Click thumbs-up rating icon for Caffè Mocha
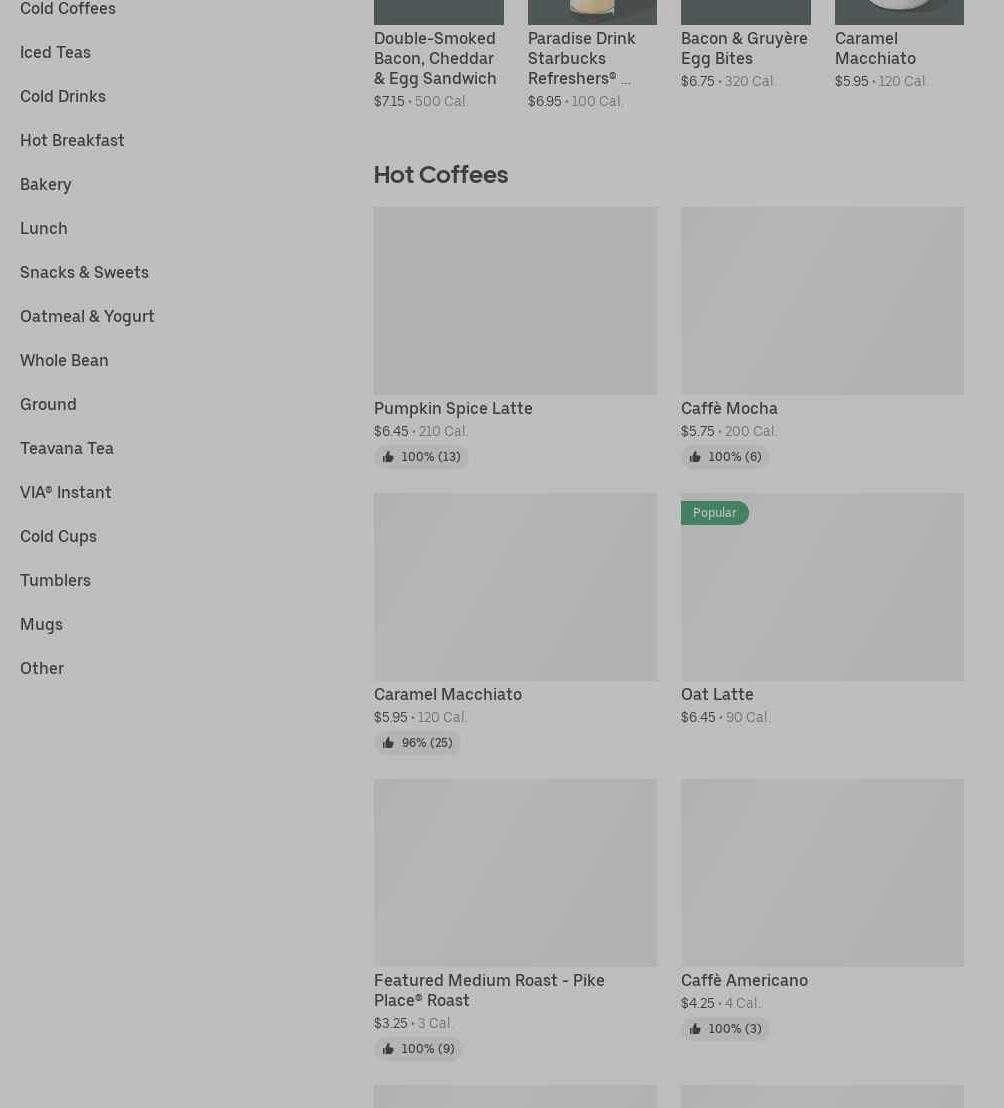This screenshot has width=1004, height=1108. pos(695,457)
